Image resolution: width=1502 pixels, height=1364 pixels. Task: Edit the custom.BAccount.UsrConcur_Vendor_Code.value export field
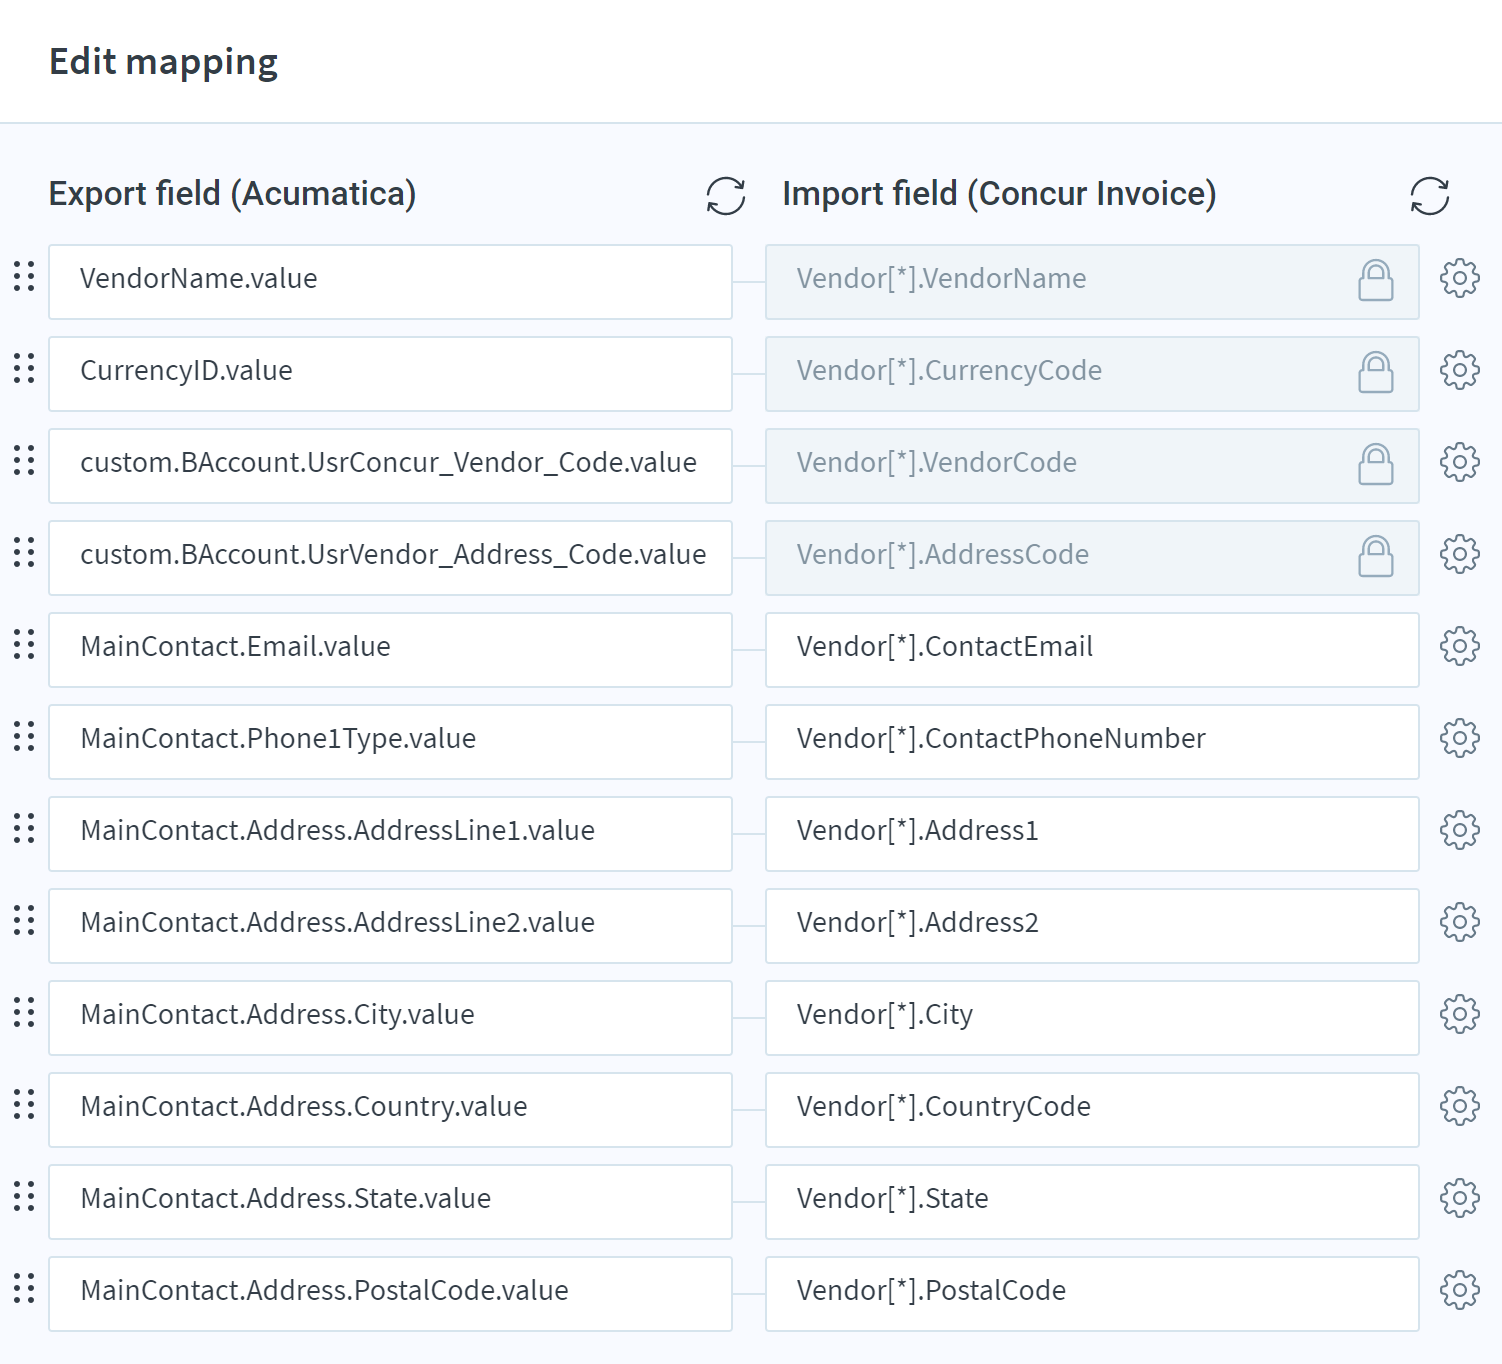click(390, 466)
